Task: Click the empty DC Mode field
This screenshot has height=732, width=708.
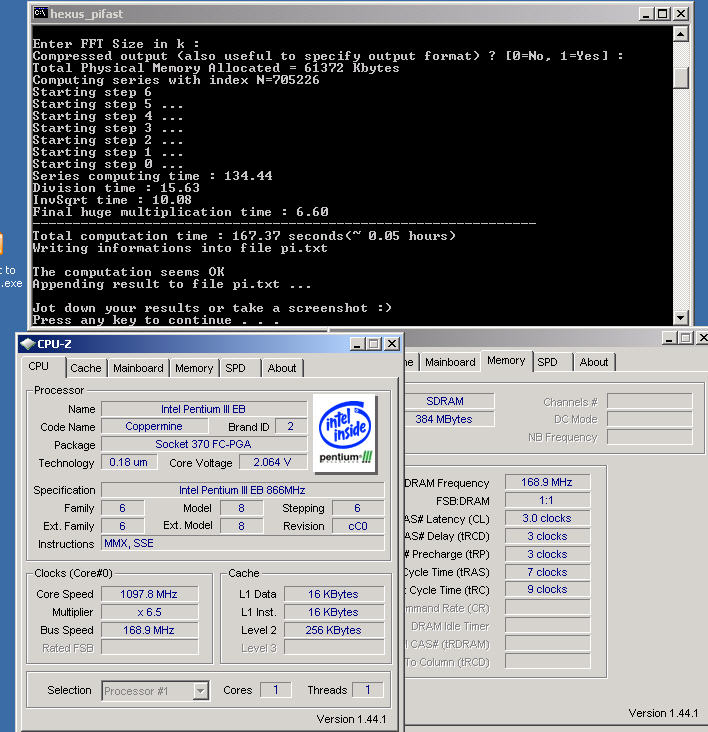Action: (650, 419)
